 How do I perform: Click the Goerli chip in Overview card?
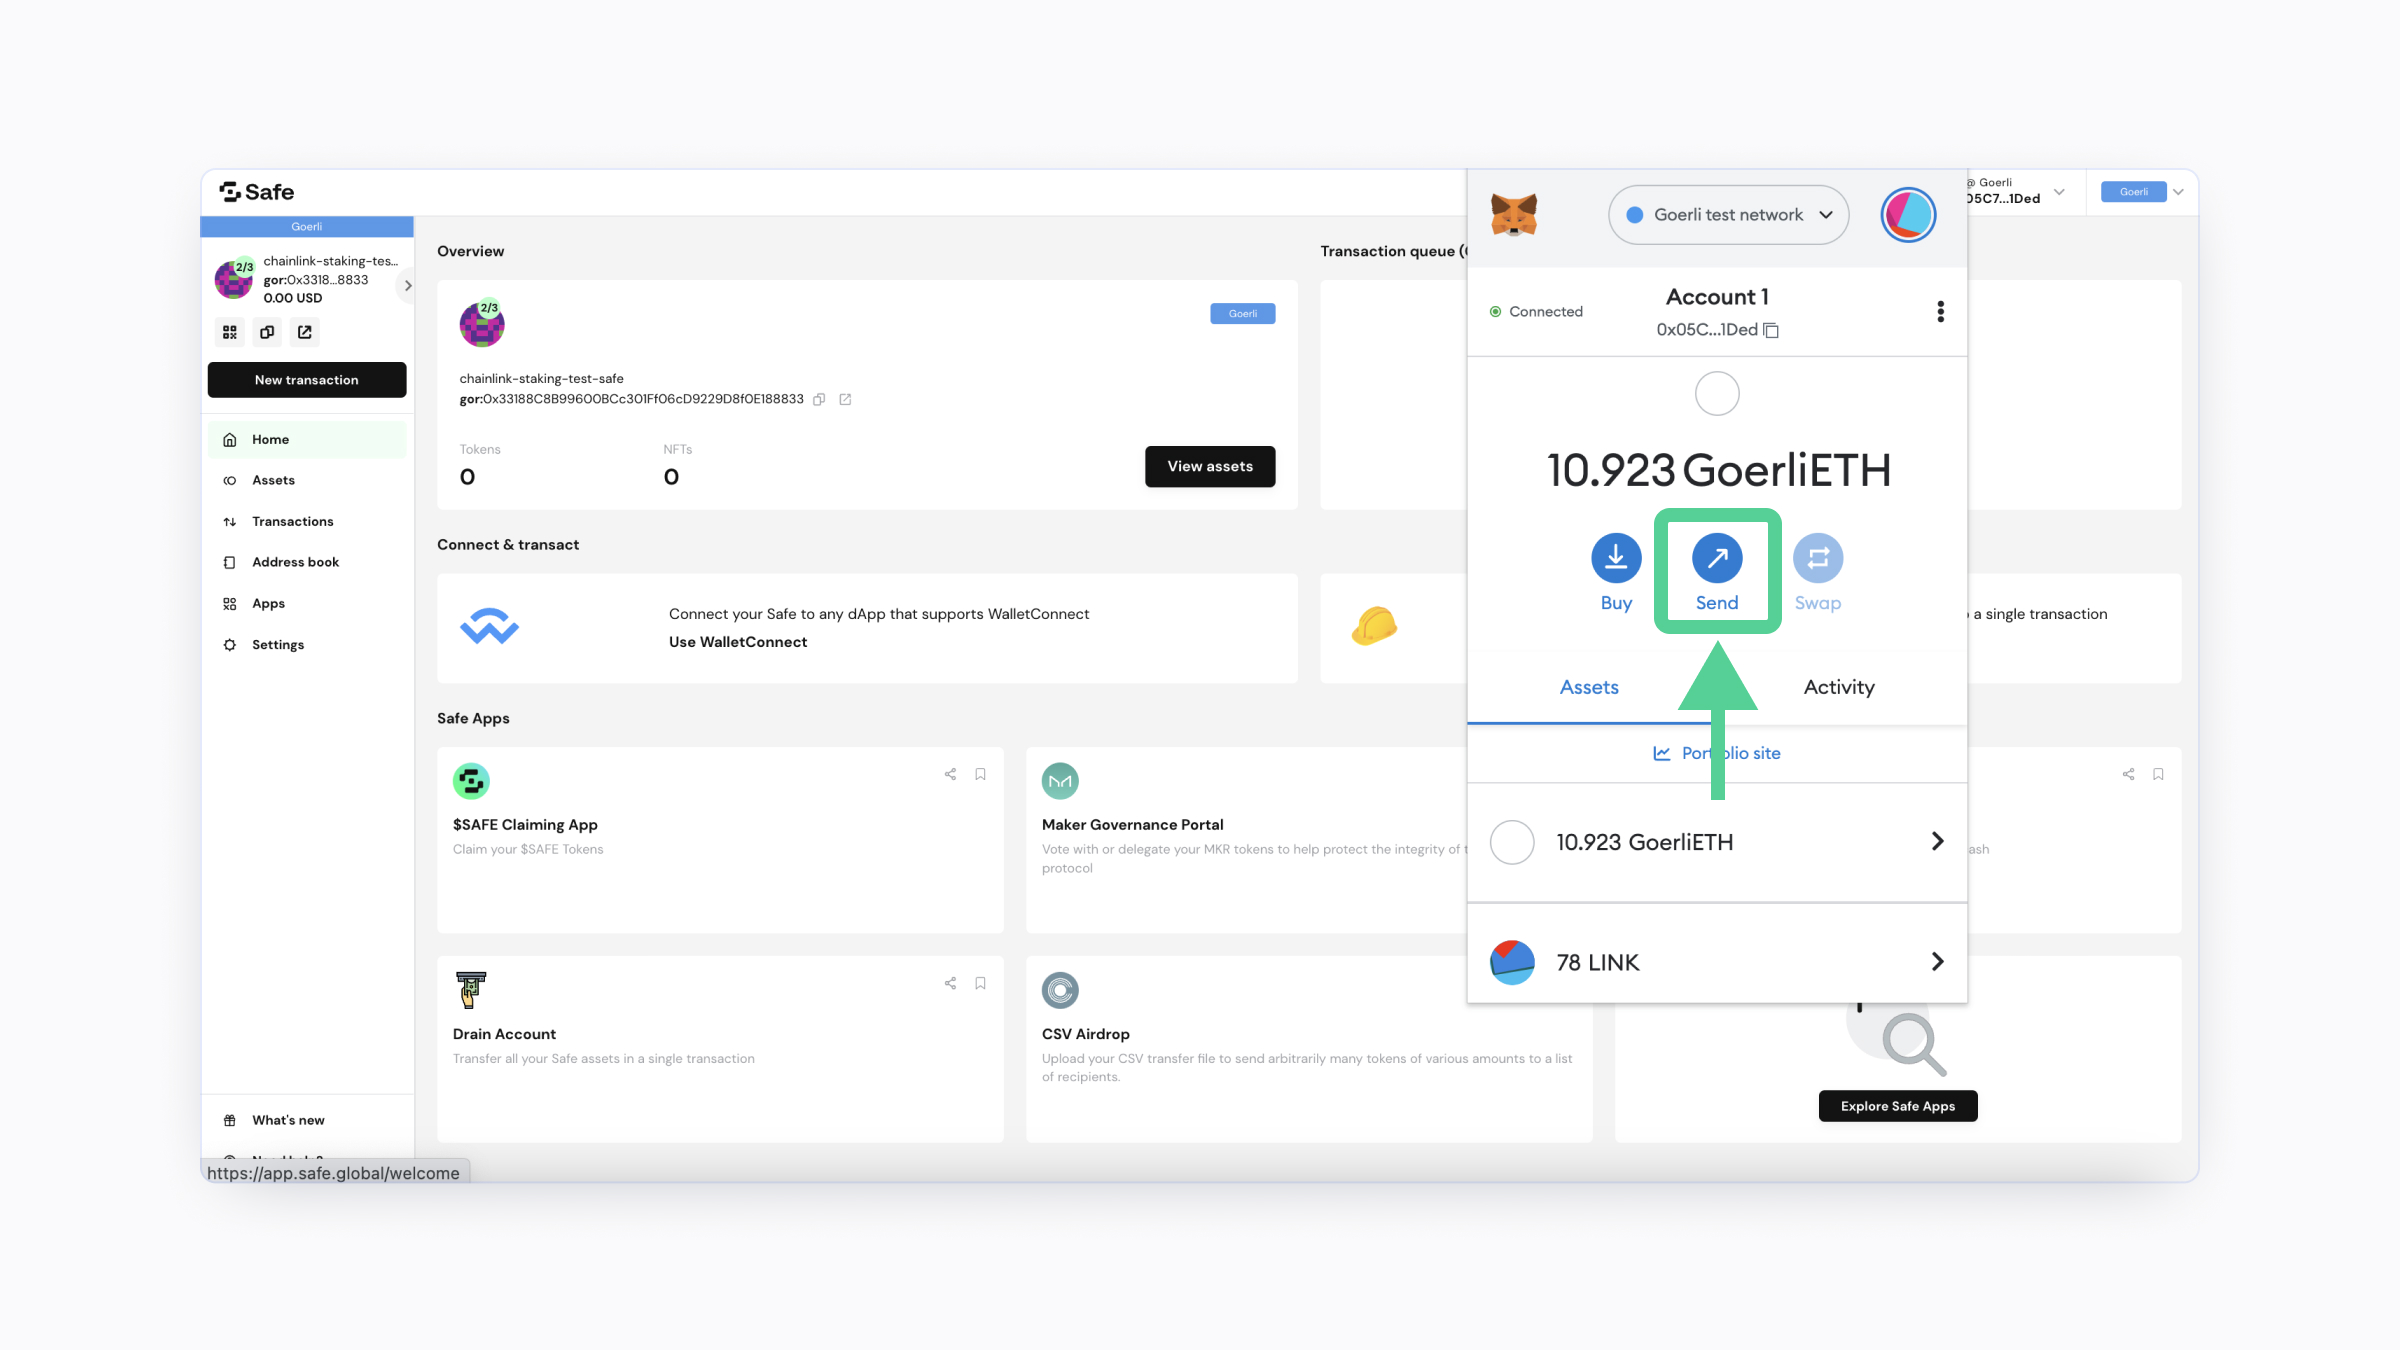[x=1243, y=314]
